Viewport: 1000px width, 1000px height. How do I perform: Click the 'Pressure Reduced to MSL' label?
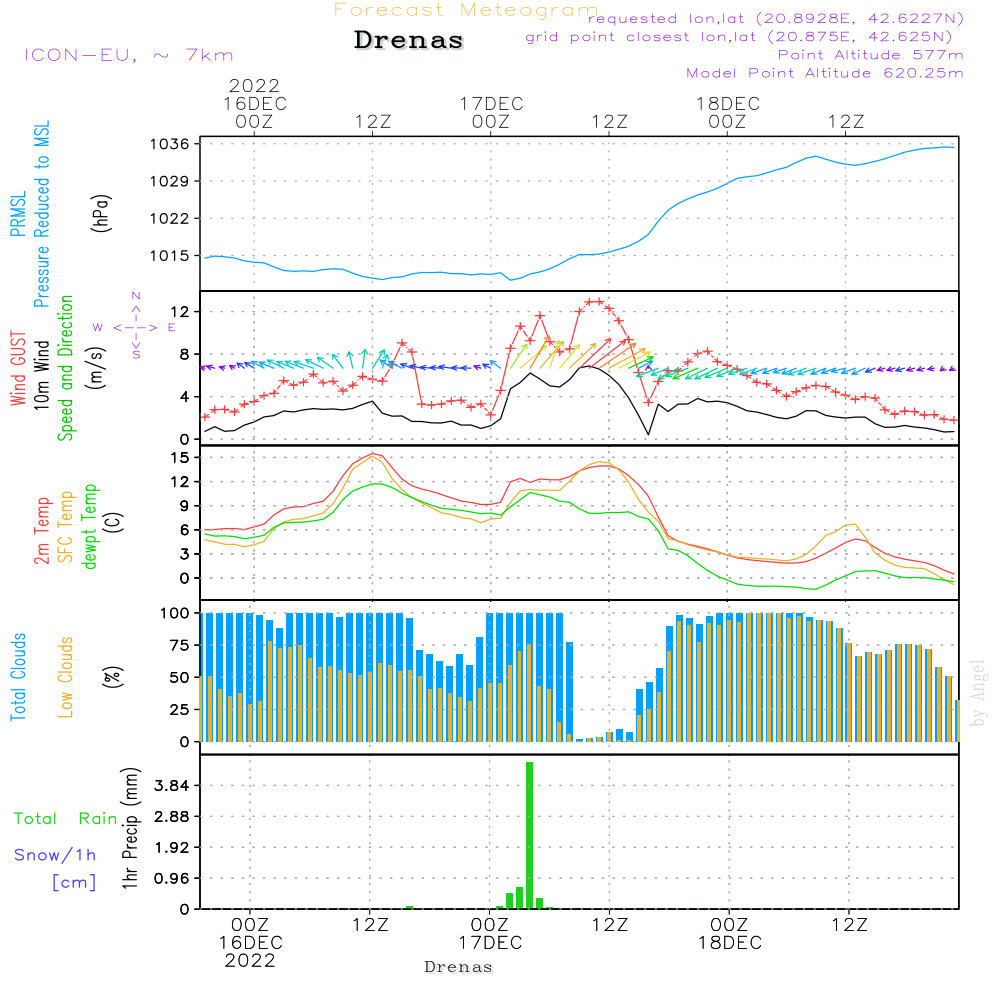[x=41, y=214]
